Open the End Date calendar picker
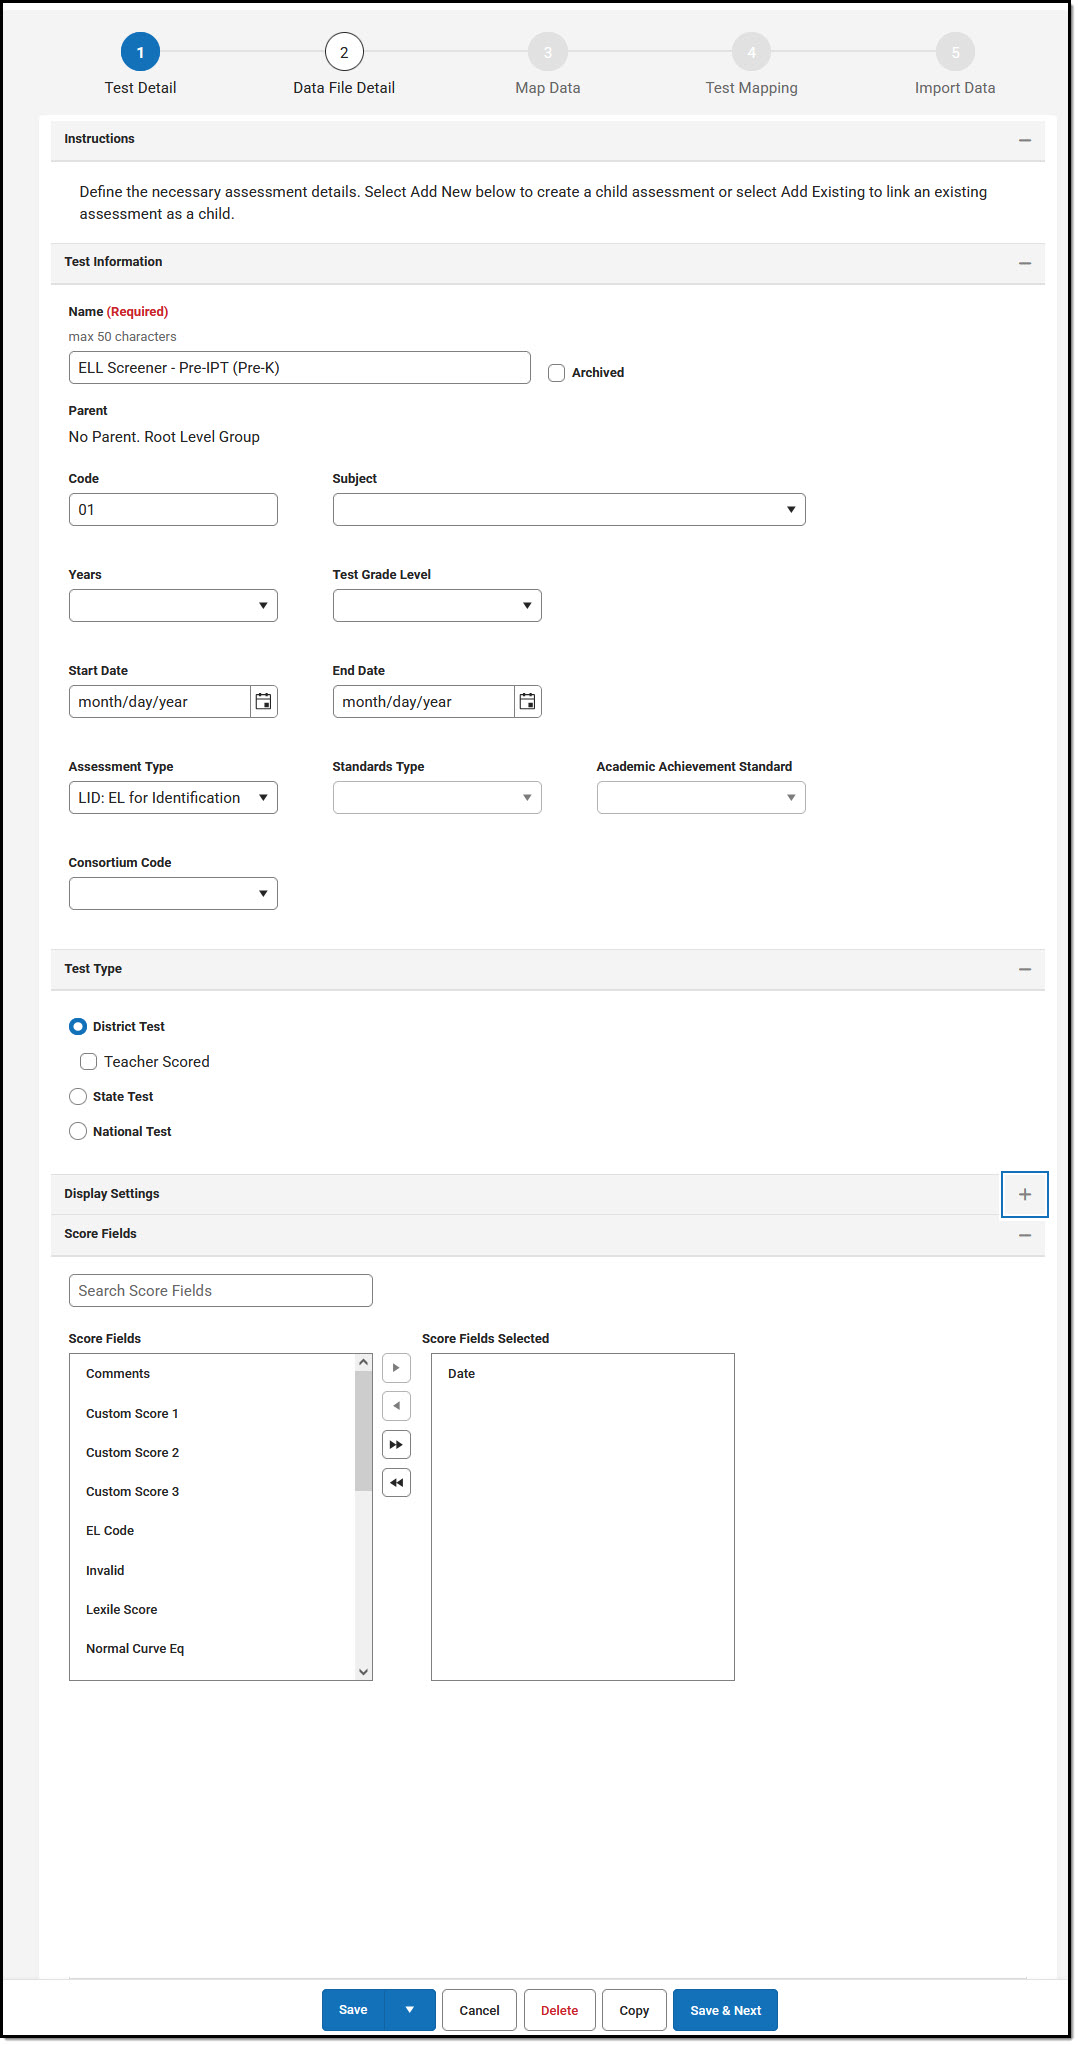Screen dimensions: 1078x2045 [x=527, y=702]
